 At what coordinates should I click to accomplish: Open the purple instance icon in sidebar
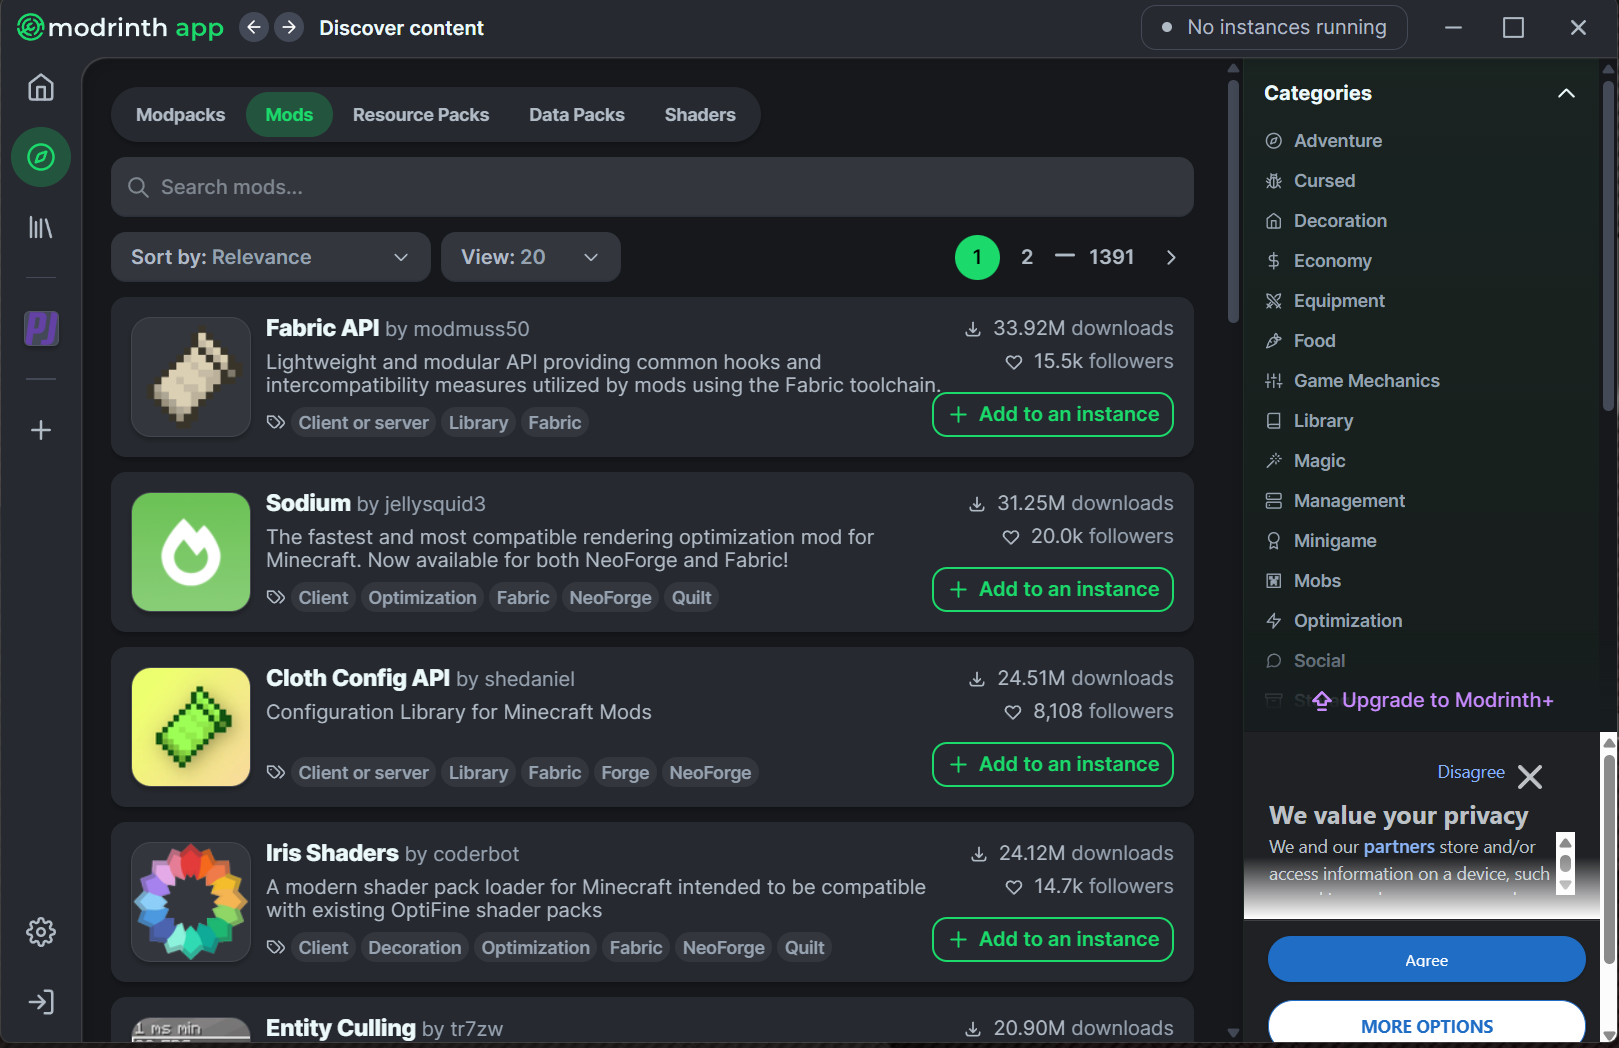click(x=41, y=328)
